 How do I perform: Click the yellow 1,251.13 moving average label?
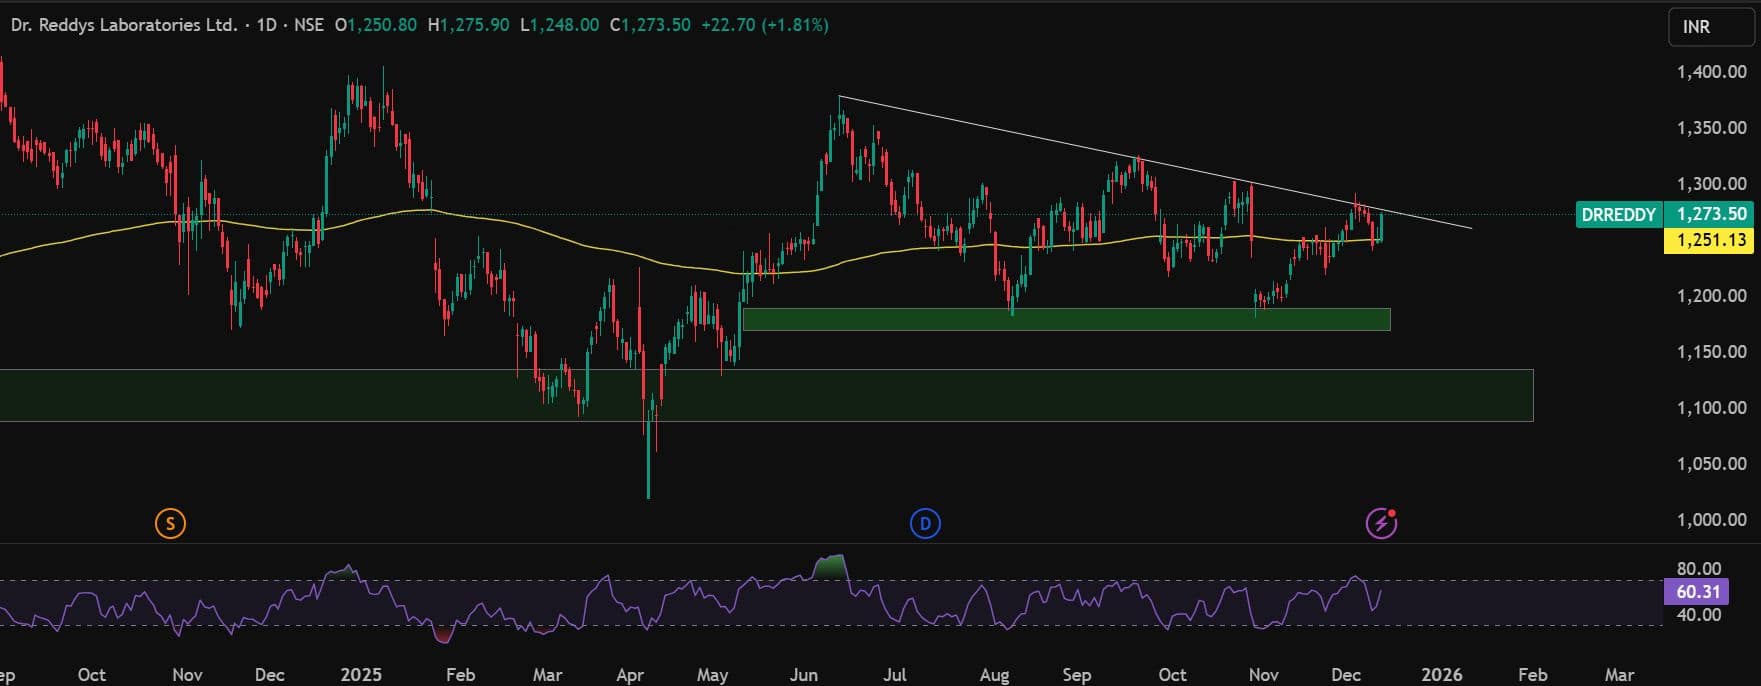tap(1711, 240)
